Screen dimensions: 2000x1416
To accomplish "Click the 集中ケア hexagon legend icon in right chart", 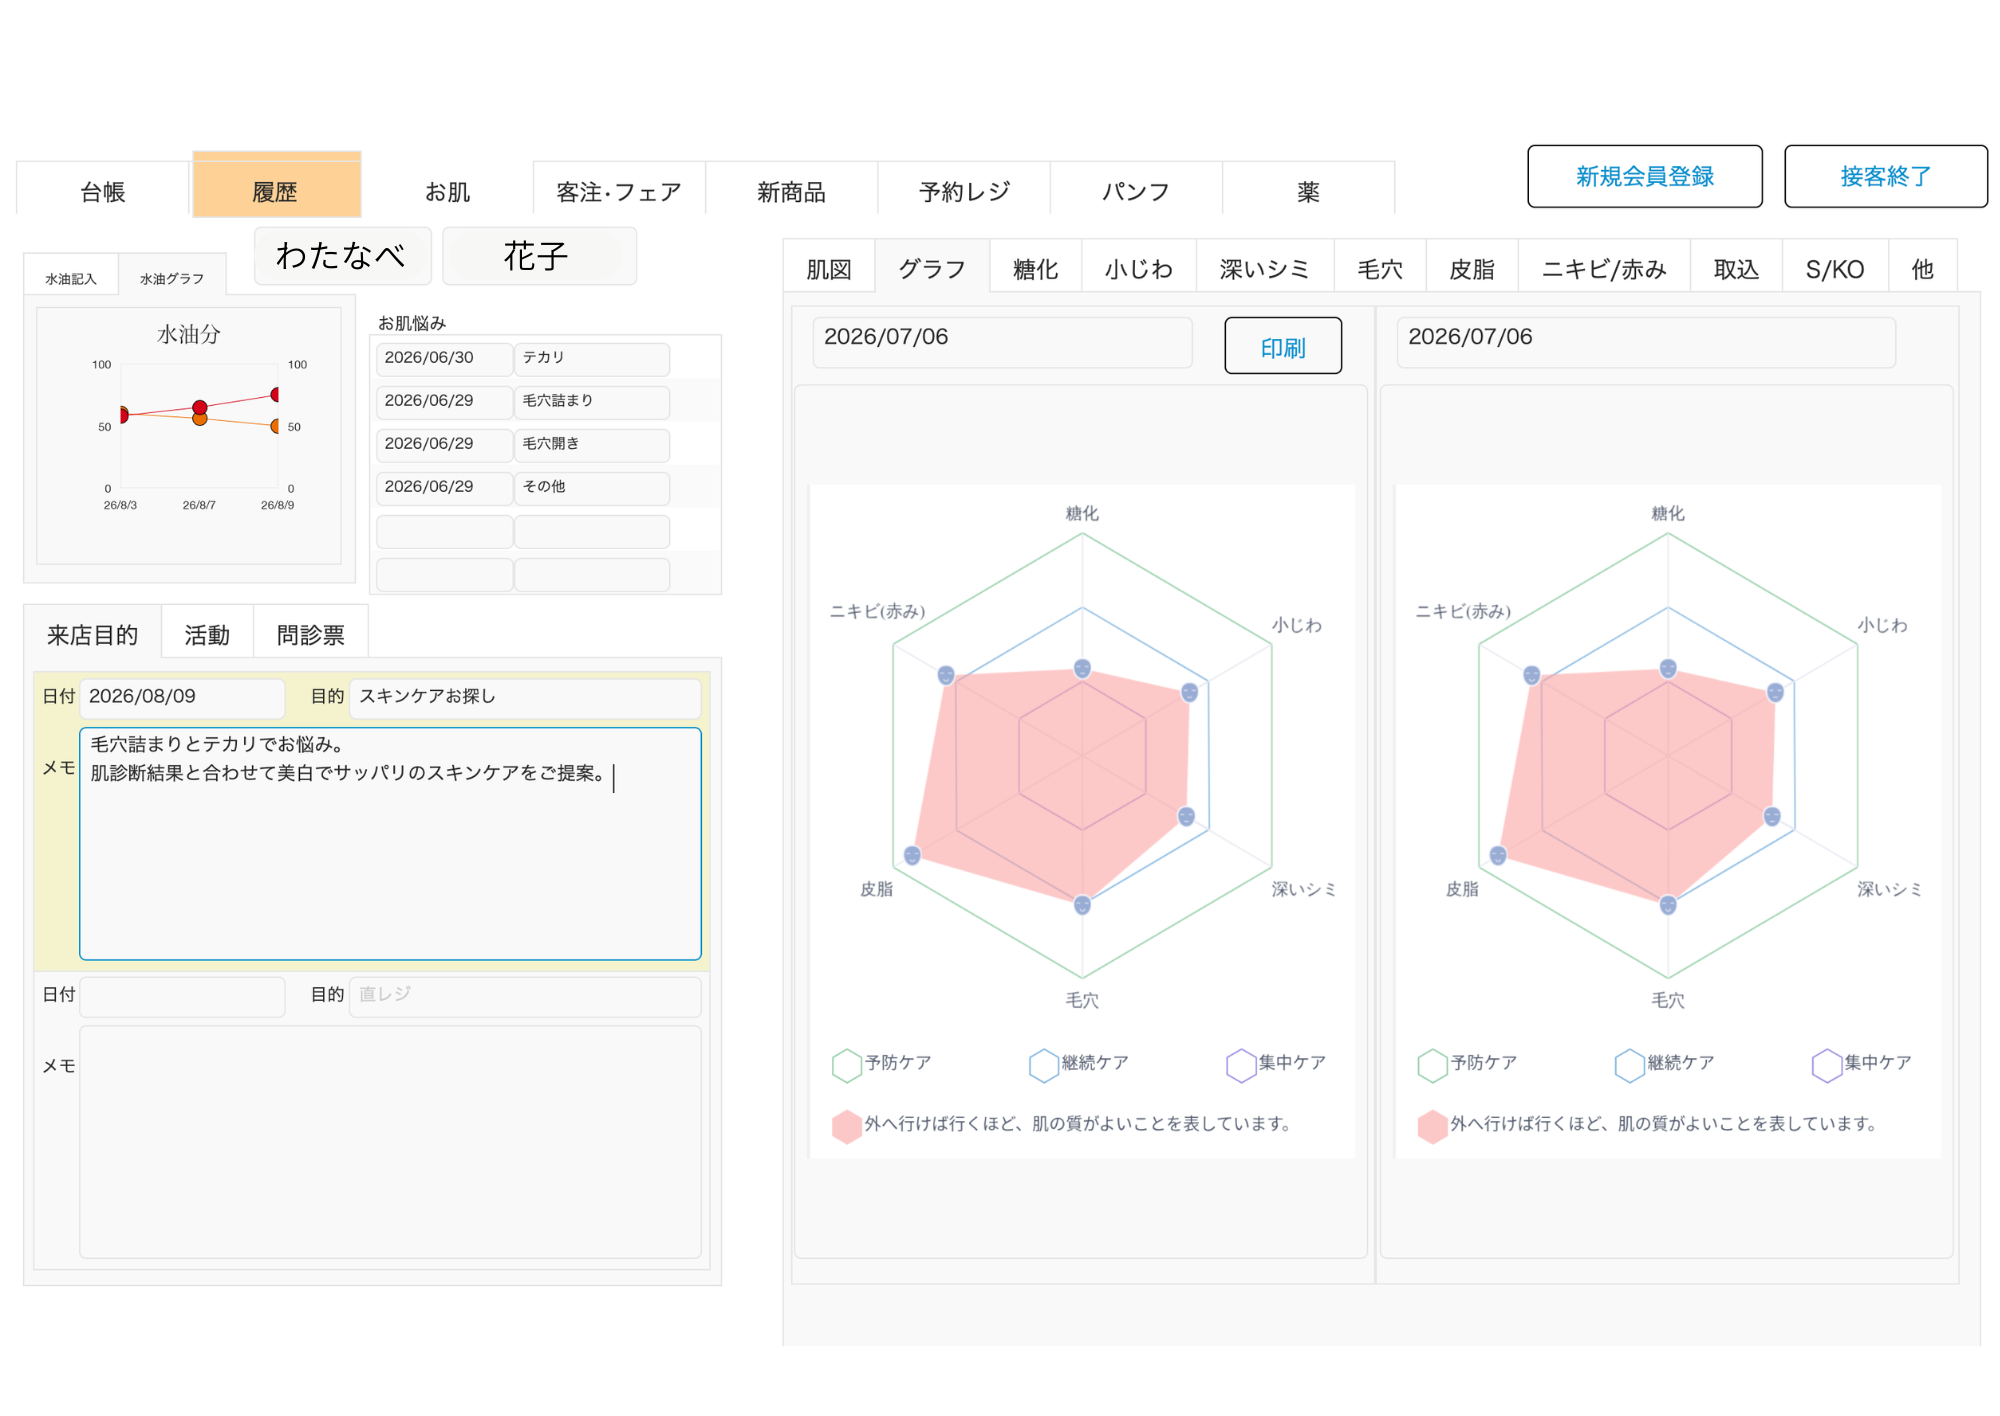I will point(1827,1065).
